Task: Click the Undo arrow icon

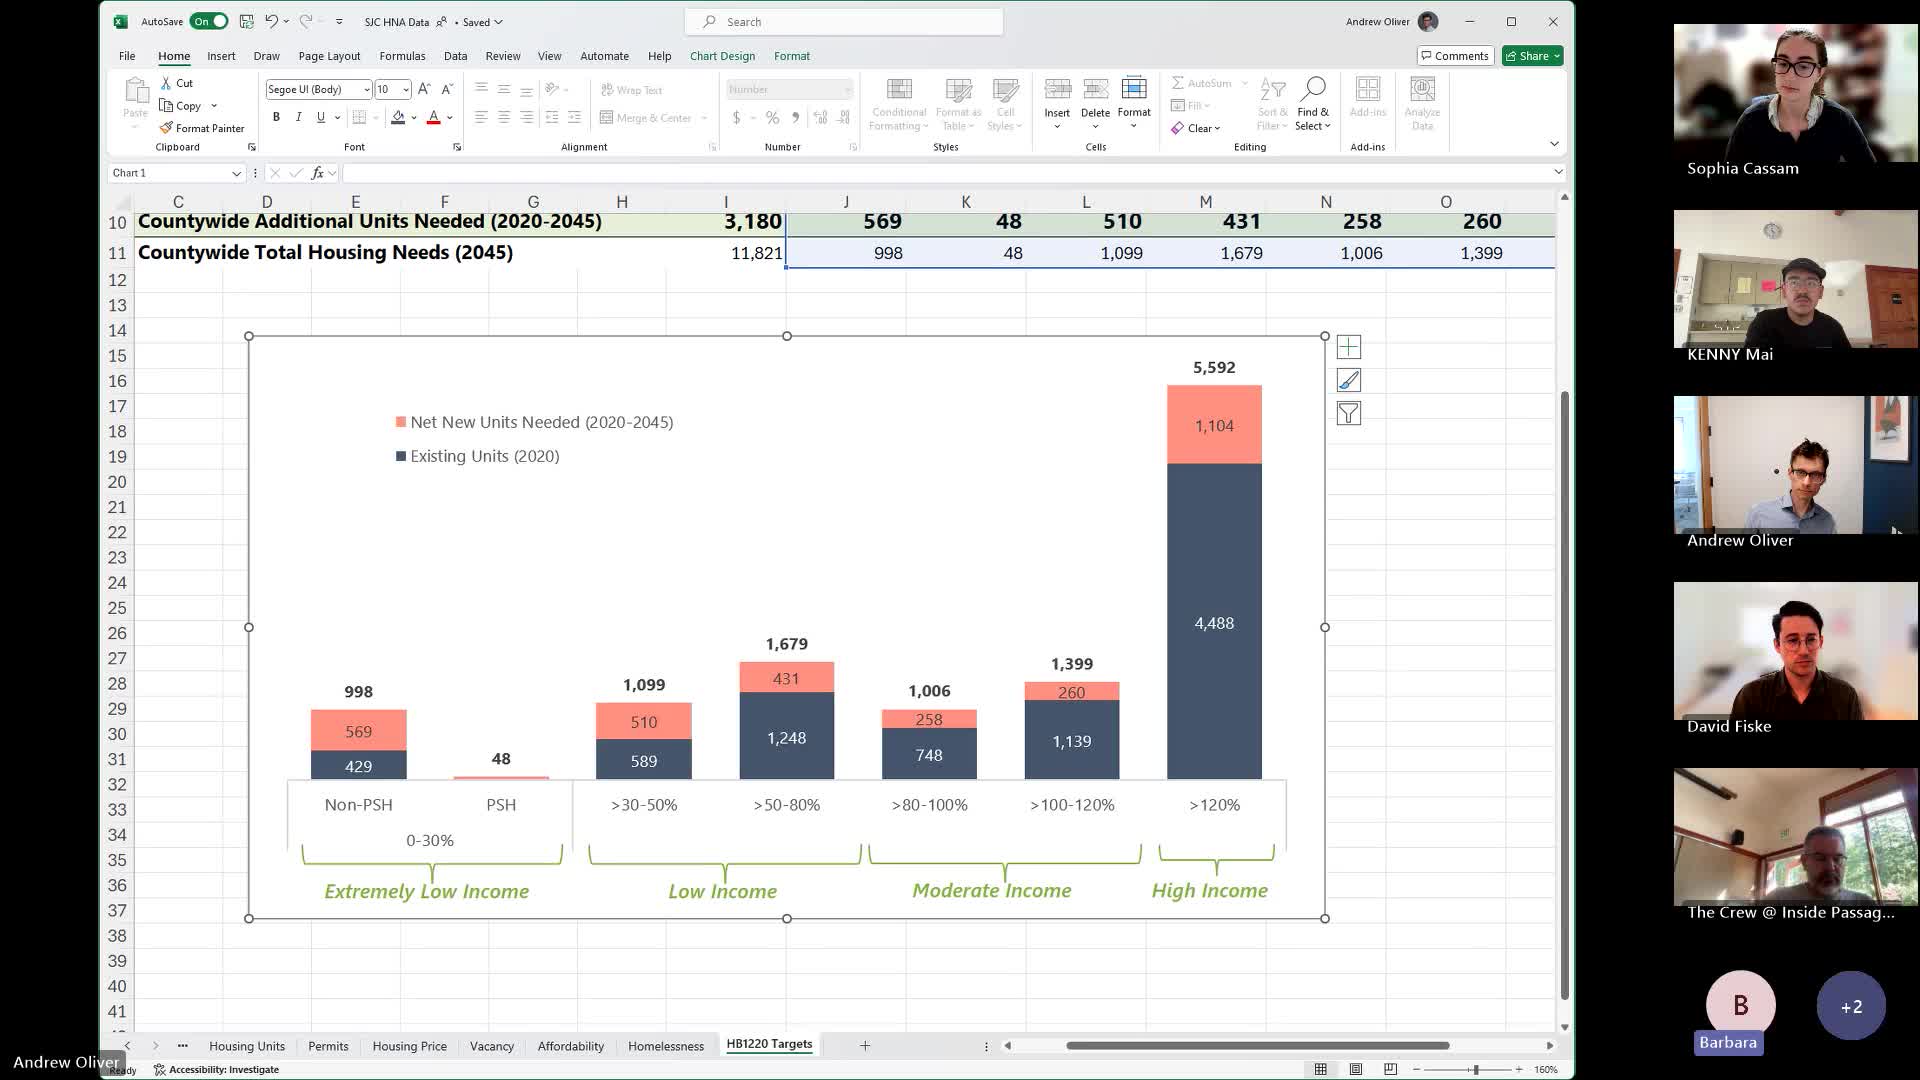Action: (x=270, y=21)
